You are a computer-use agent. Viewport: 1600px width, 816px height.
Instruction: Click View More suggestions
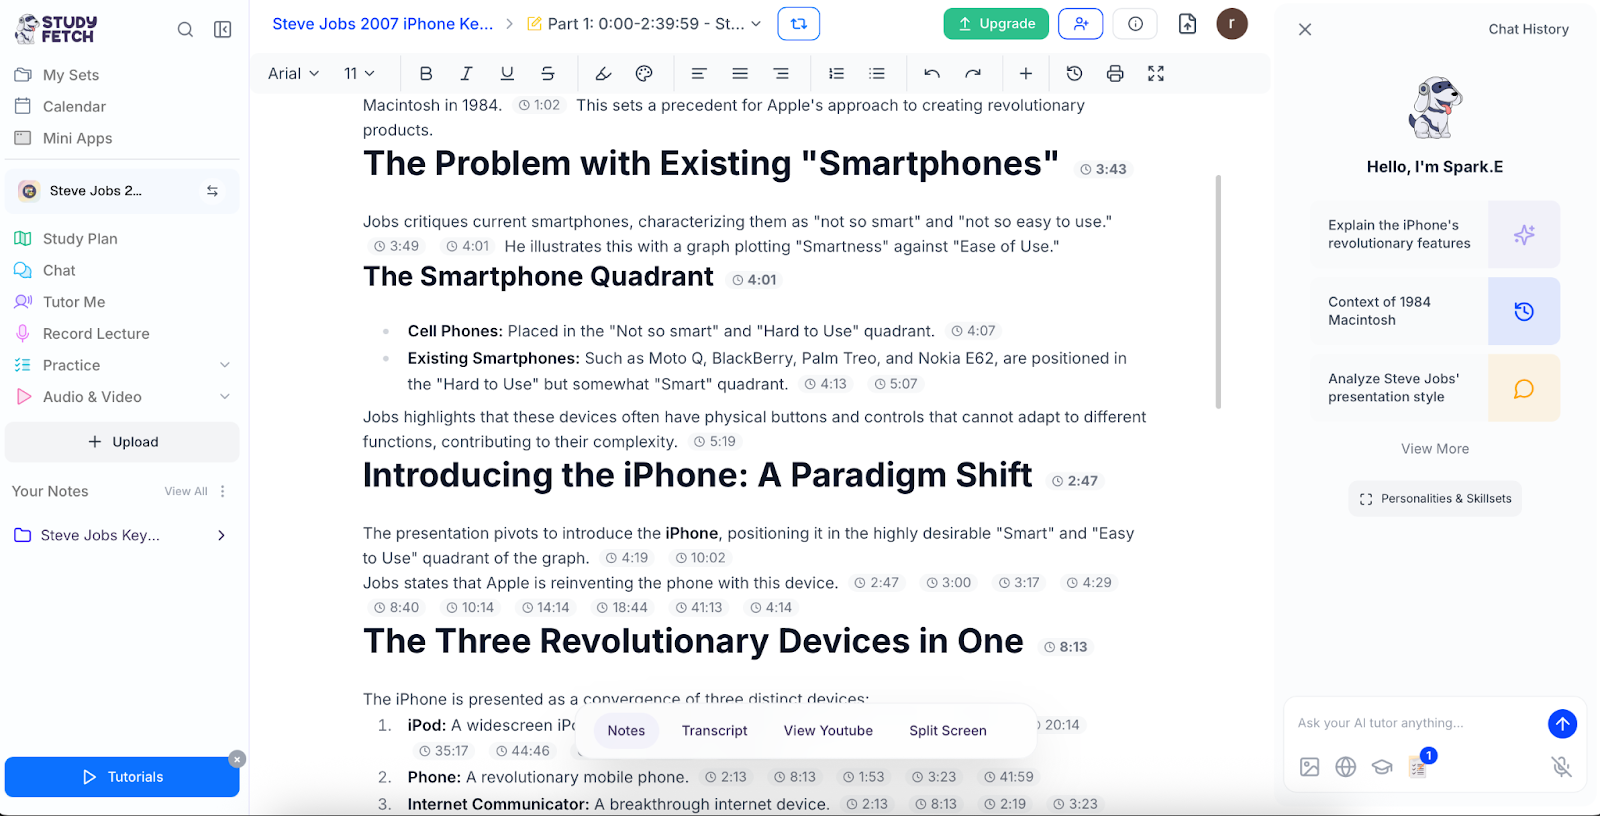click(1435, 449)
